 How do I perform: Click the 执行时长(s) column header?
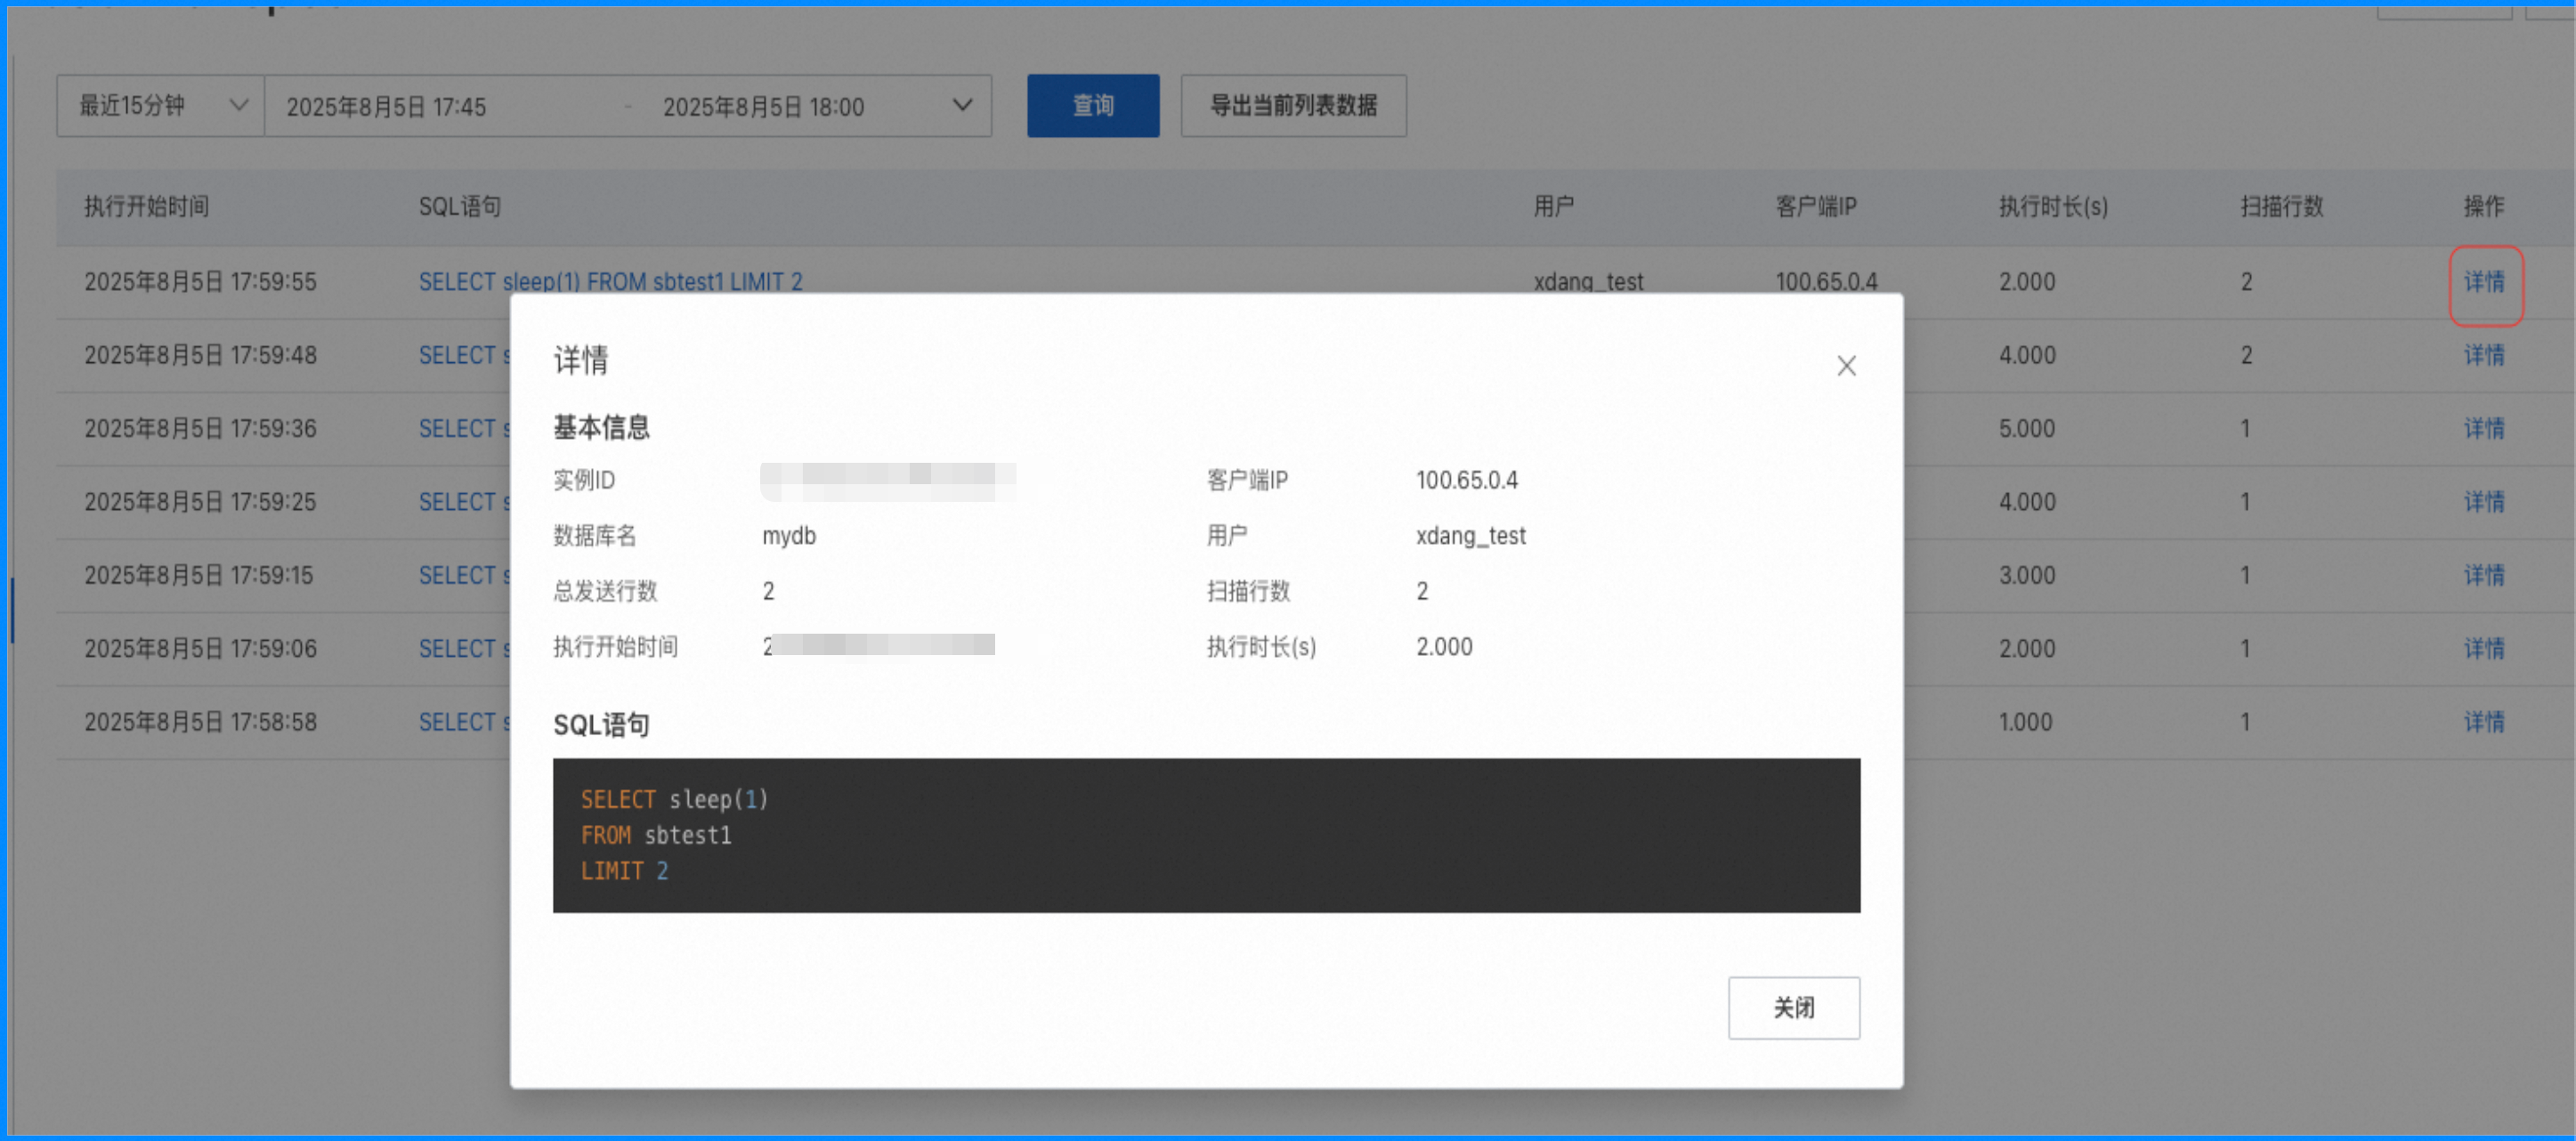[2052, 207]
